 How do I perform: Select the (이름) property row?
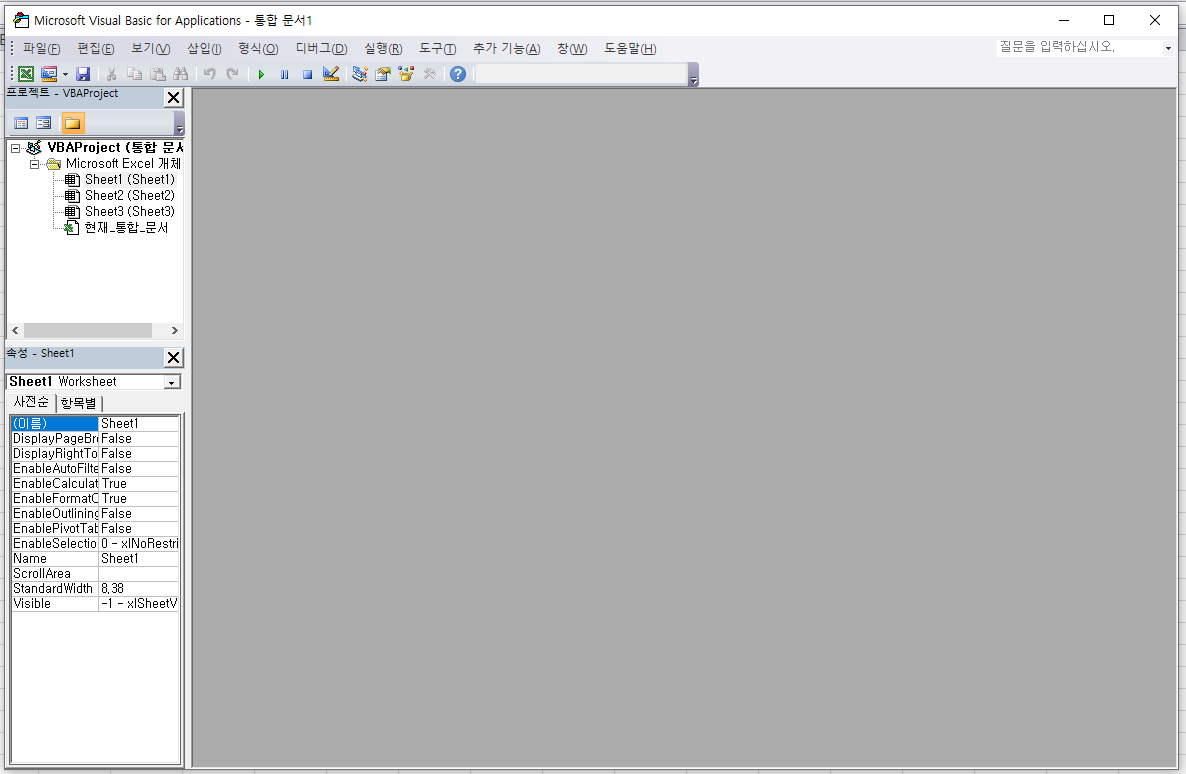(95, 424)
